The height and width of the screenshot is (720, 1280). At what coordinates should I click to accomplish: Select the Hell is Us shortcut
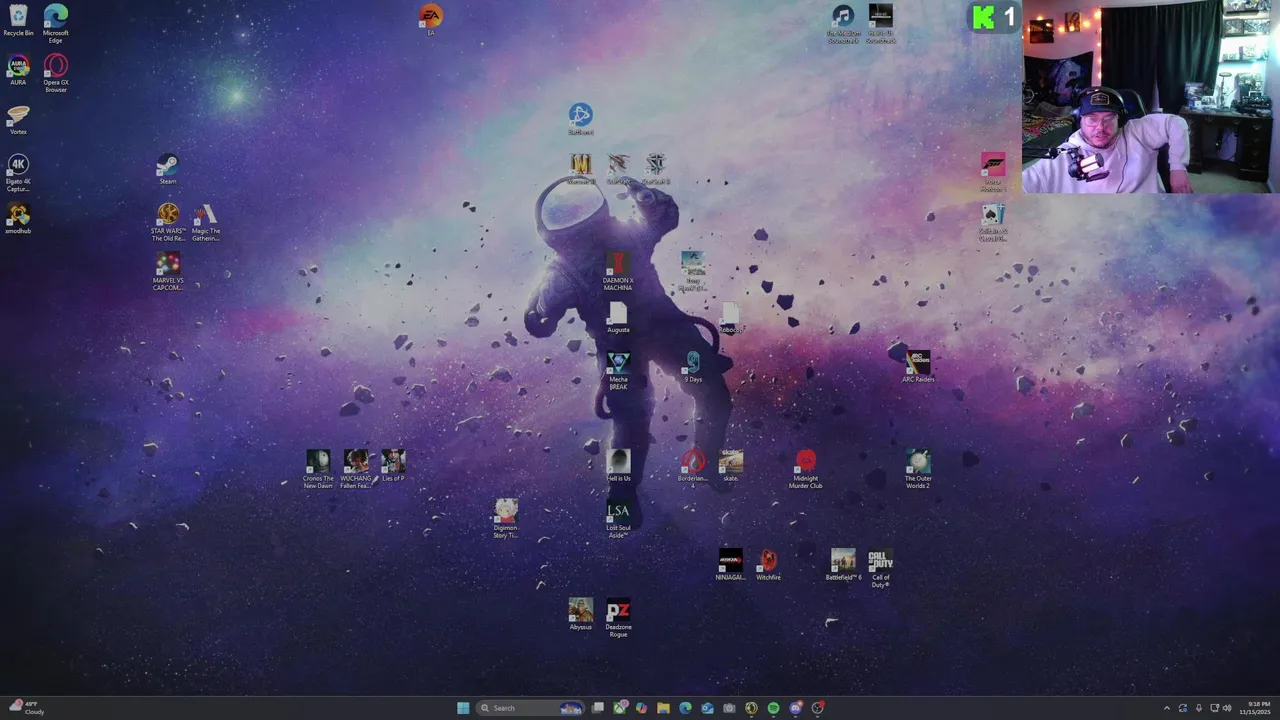pyautogui.click(x=618, y=466)
